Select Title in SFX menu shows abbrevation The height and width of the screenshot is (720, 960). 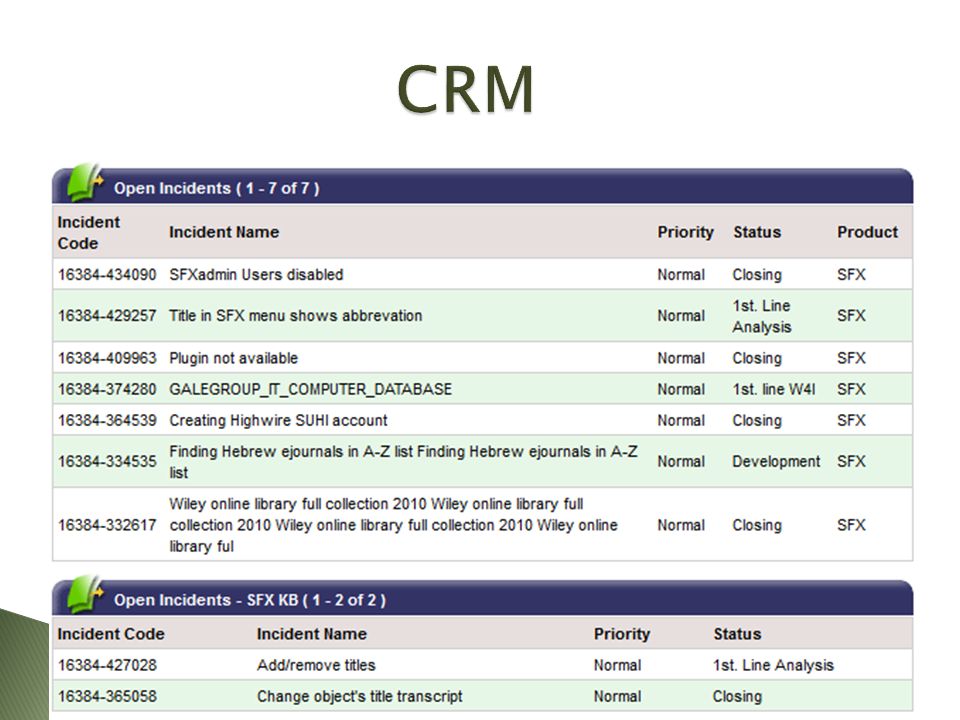pyautogui.click(x=296, y=316)
